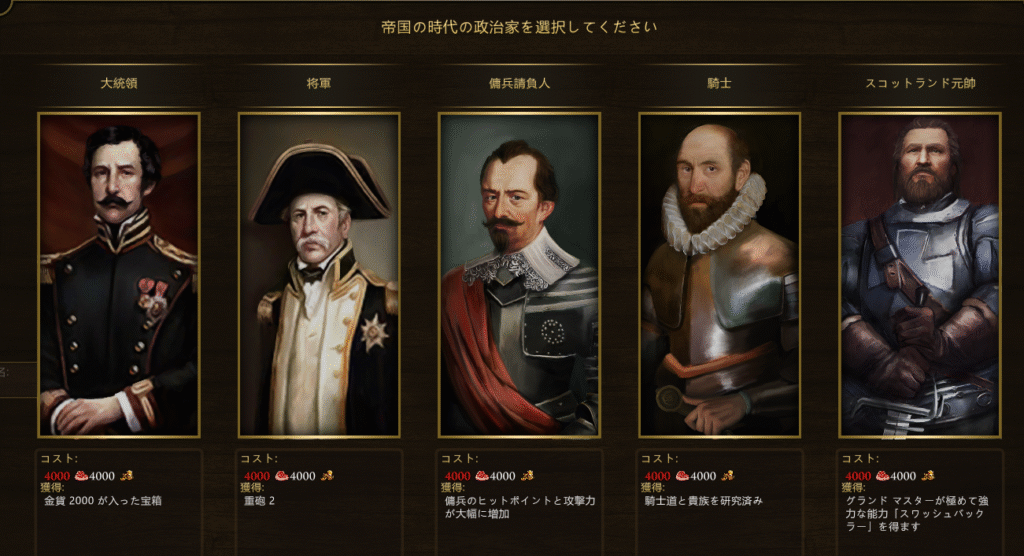Click the 騎士道と貴族を研究済み reward description

(x=703, y=500)
